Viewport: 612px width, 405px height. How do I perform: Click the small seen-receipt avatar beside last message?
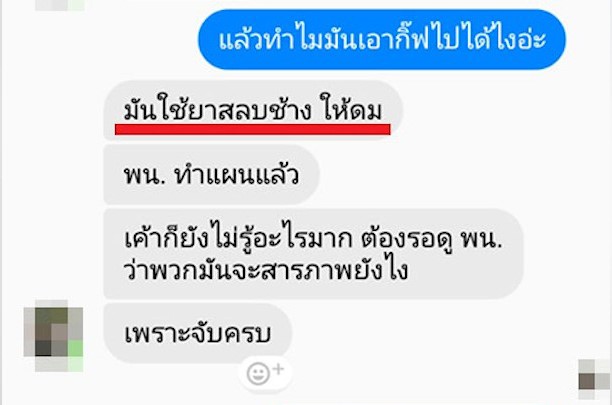(x=594, y=380)
